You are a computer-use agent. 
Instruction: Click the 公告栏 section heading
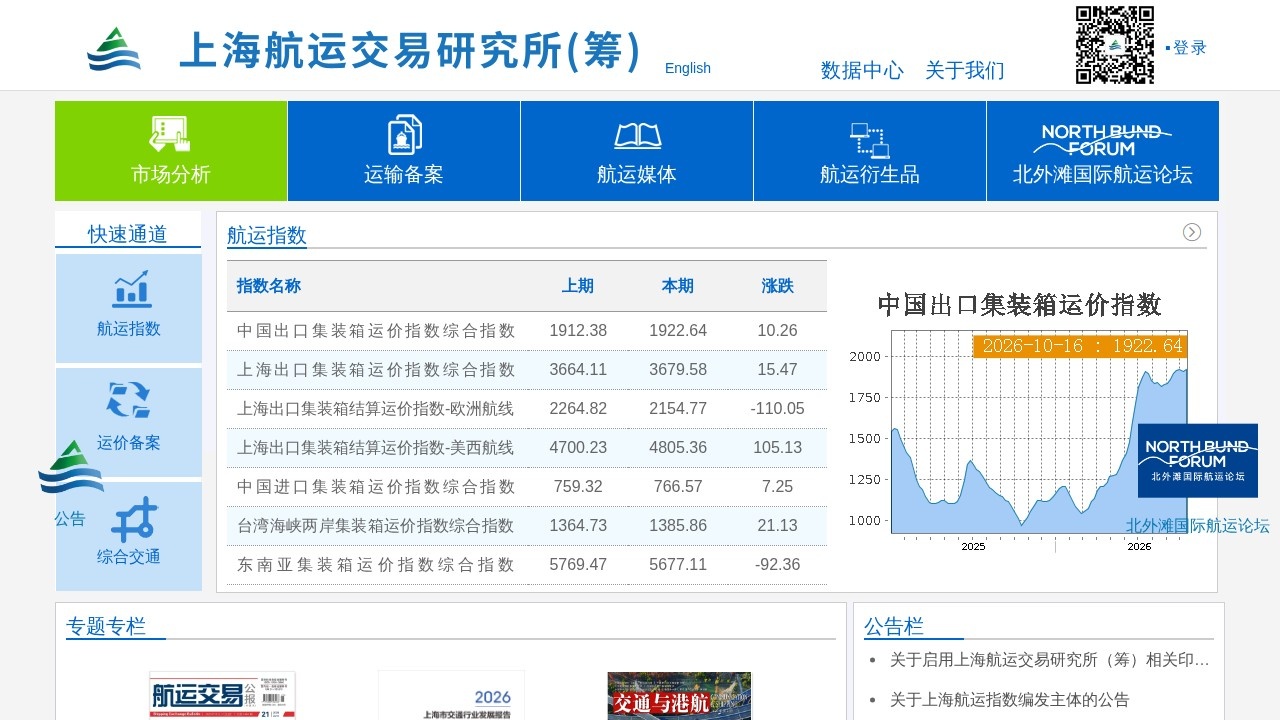tap(894, 627)
